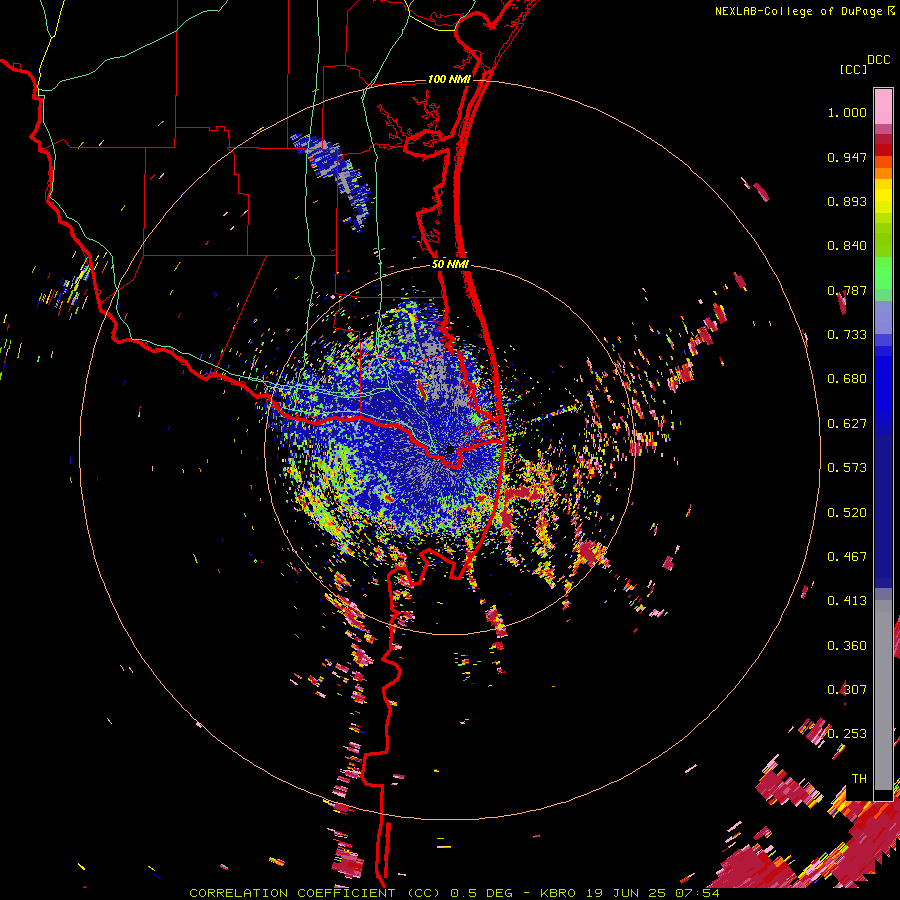Screen dimensions: 900x900
Task: Click the black KBRO radar site marker
Action: [450, 449]
